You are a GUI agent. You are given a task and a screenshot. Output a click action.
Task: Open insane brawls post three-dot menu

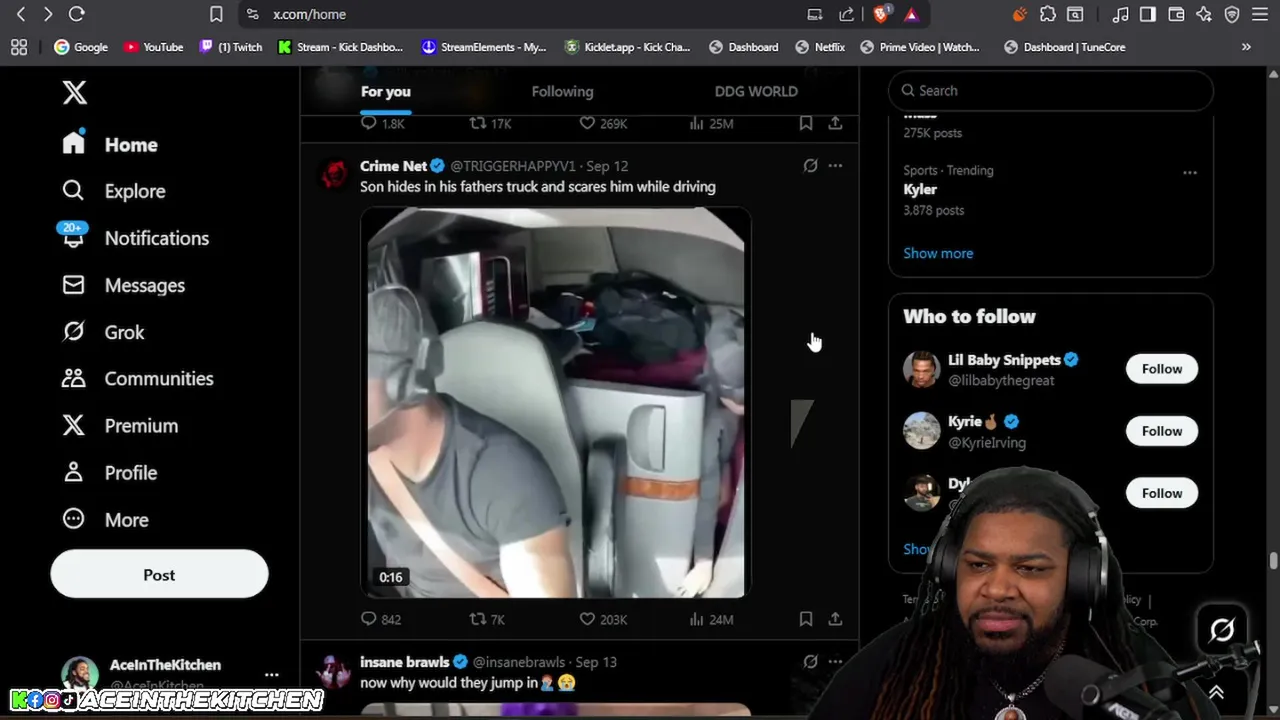[835, 662]
